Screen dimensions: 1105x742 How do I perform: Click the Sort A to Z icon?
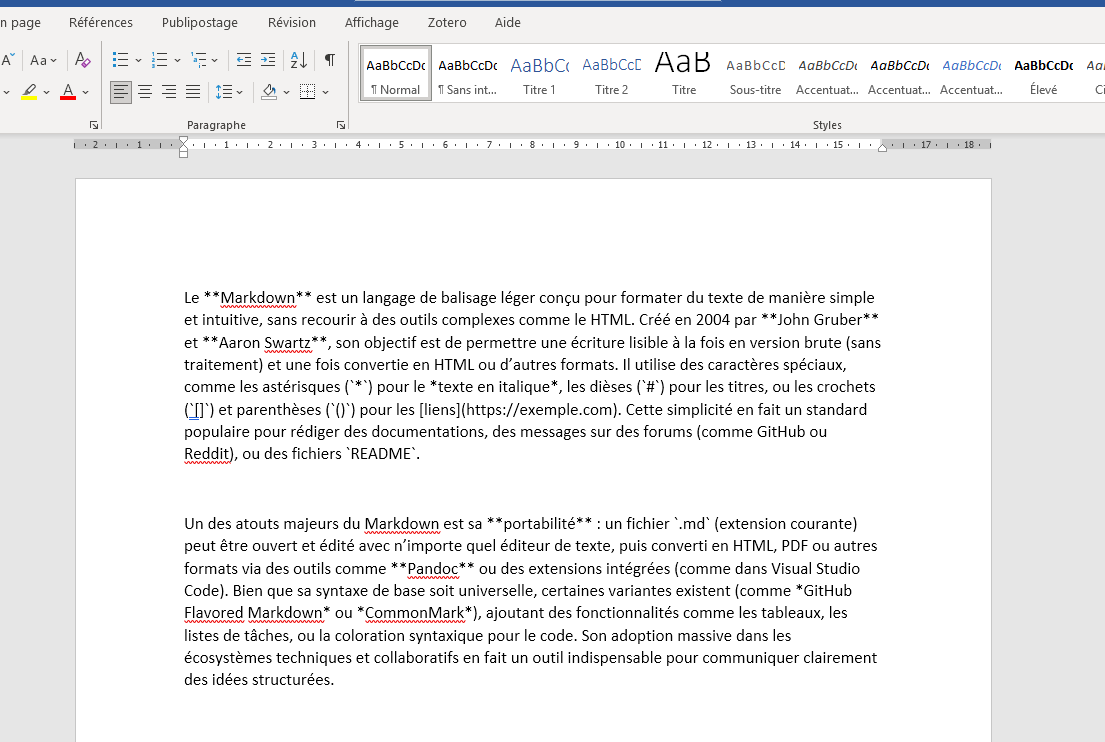tap(299, 60)
